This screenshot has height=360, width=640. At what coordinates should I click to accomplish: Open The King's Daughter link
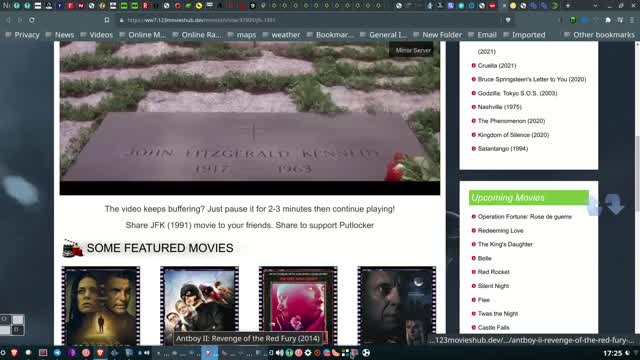[x=505, y=244]
